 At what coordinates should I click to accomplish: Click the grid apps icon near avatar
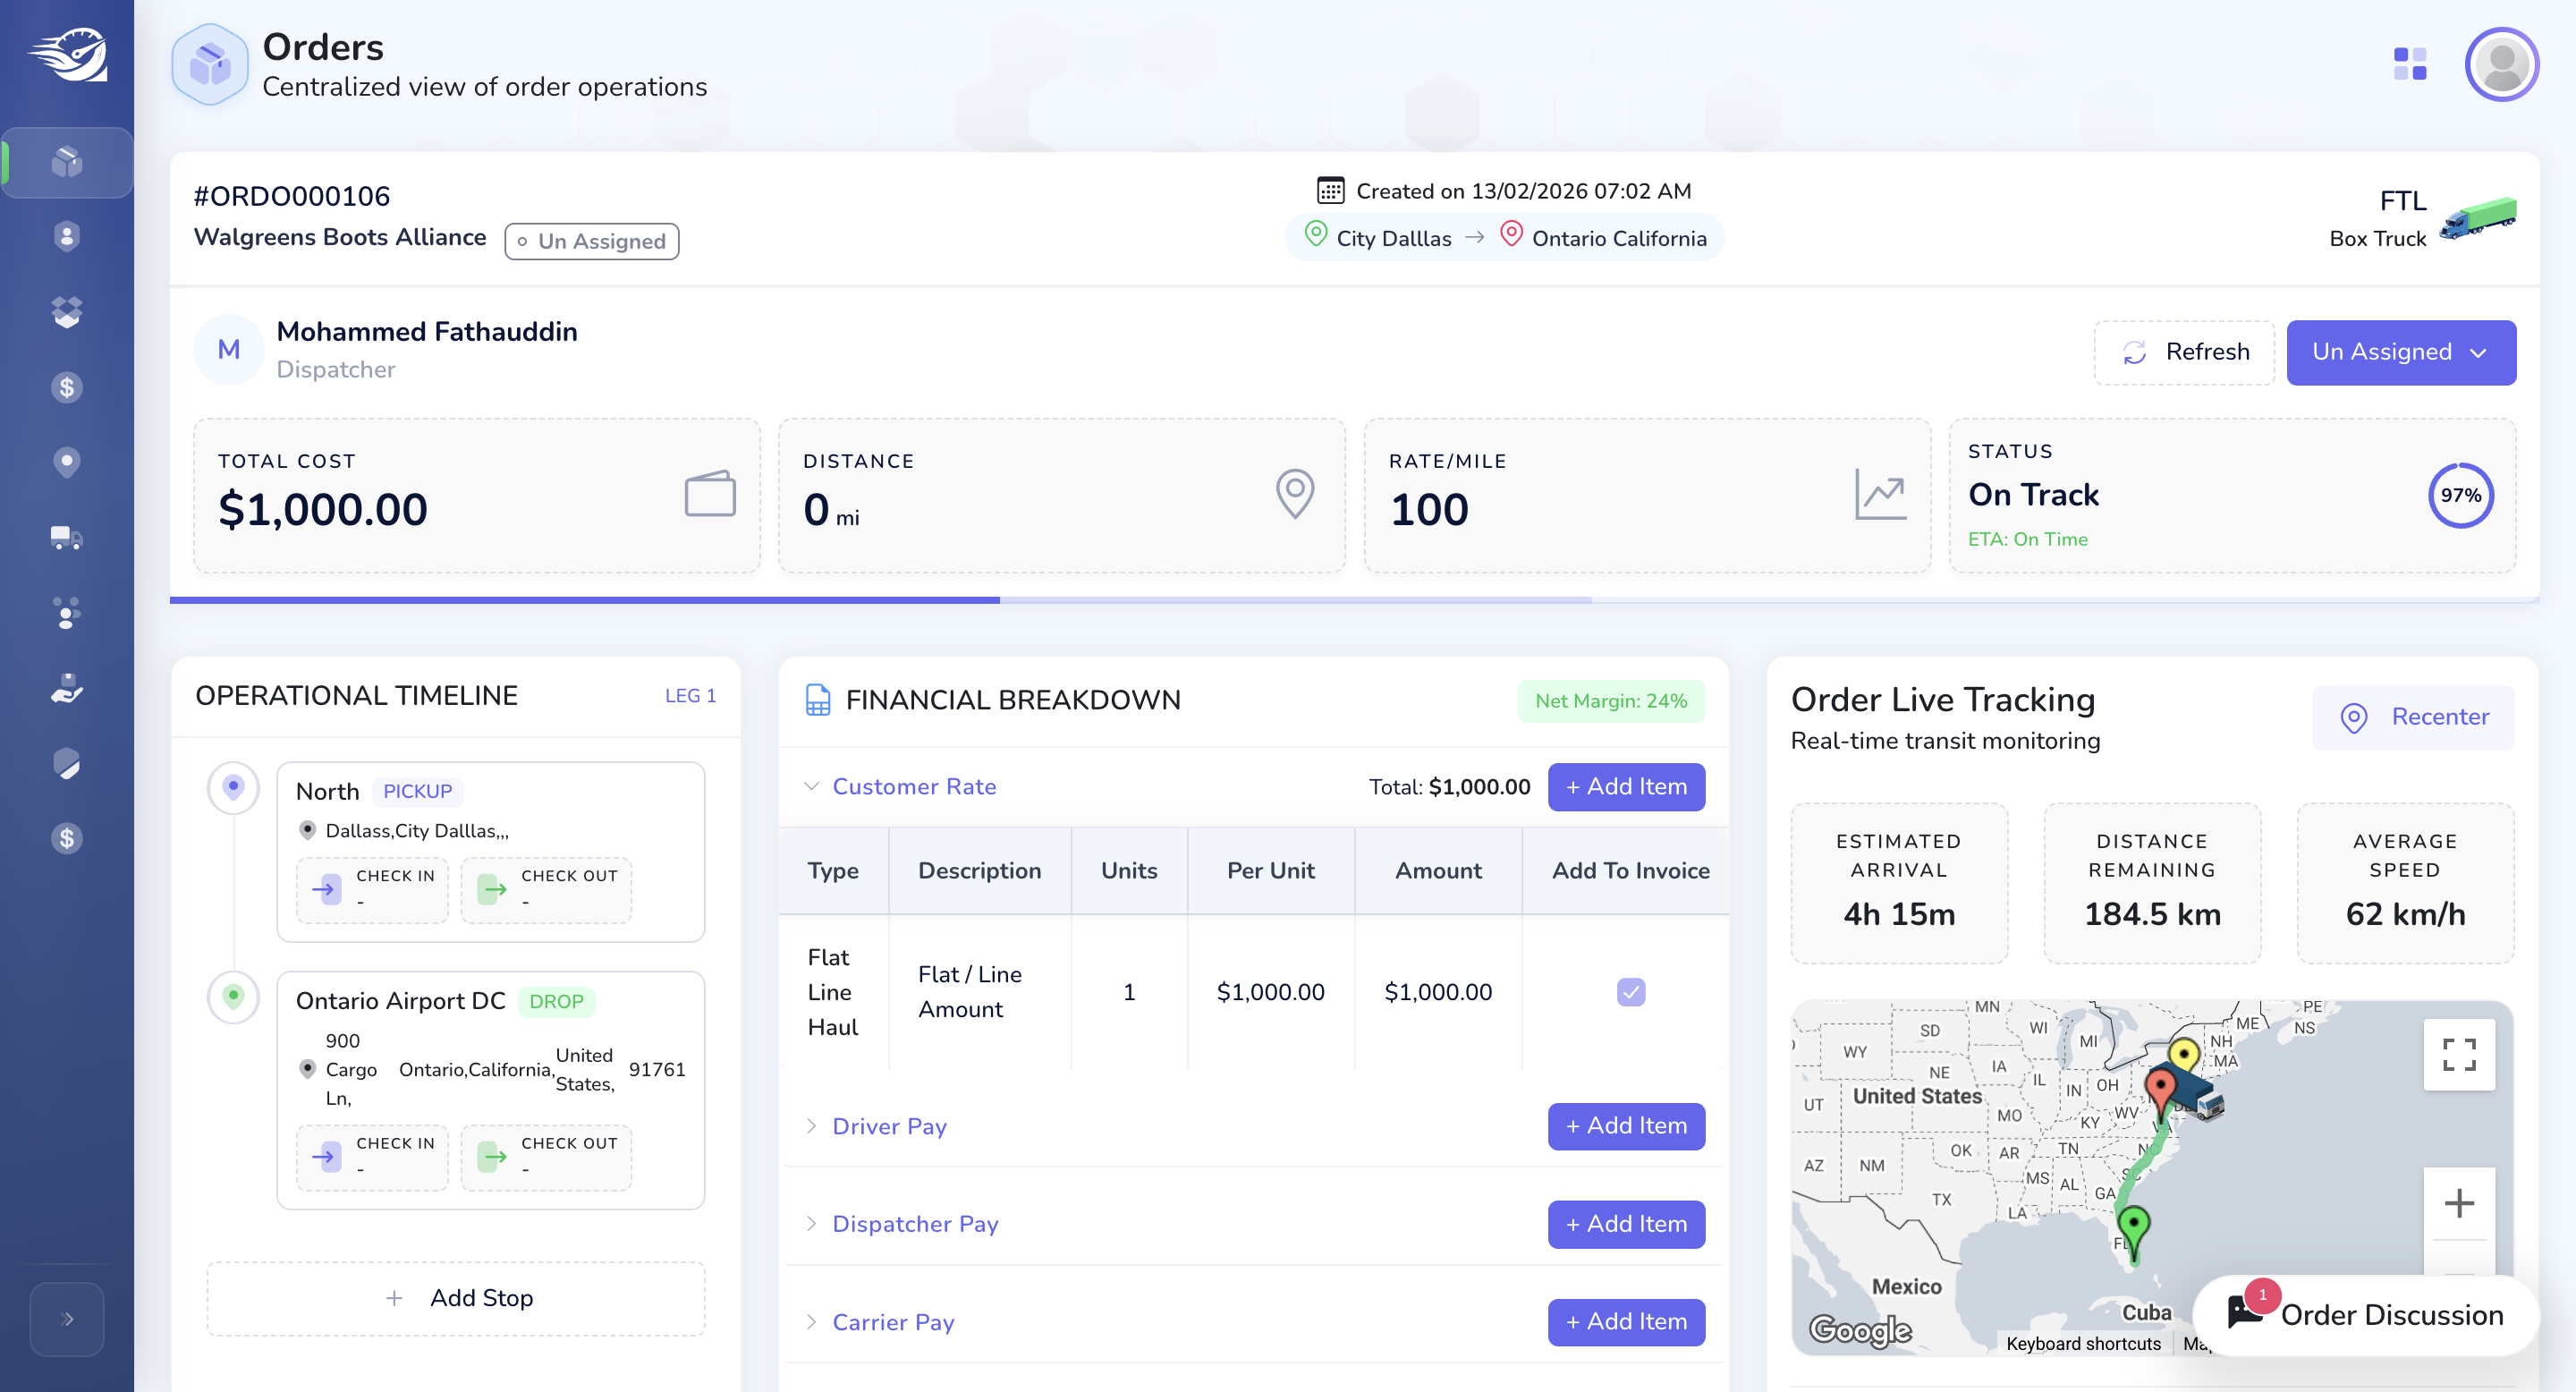click(2410, 64)
